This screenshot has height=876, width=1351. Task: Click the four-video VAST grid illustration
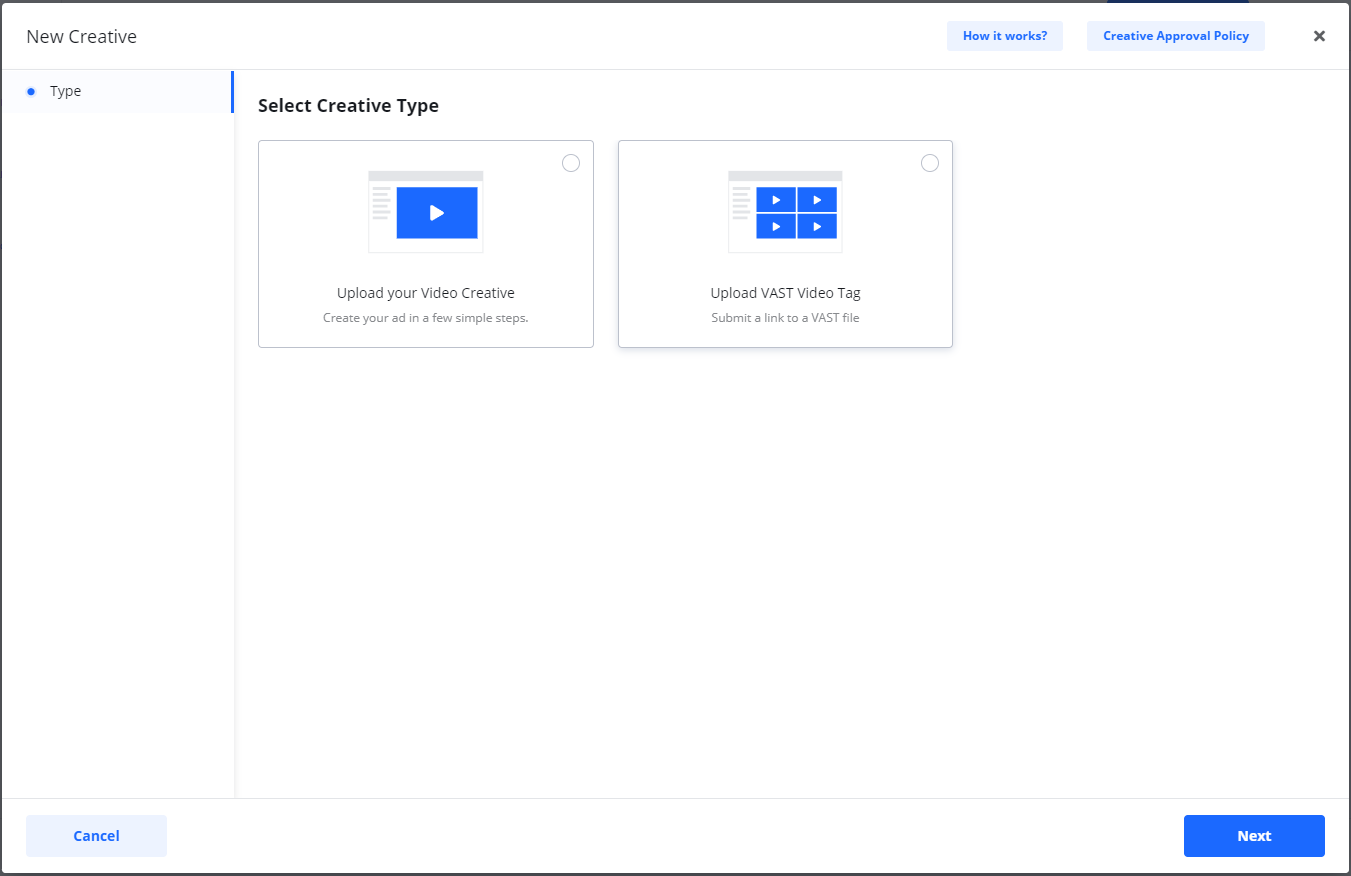coord(786,212)
